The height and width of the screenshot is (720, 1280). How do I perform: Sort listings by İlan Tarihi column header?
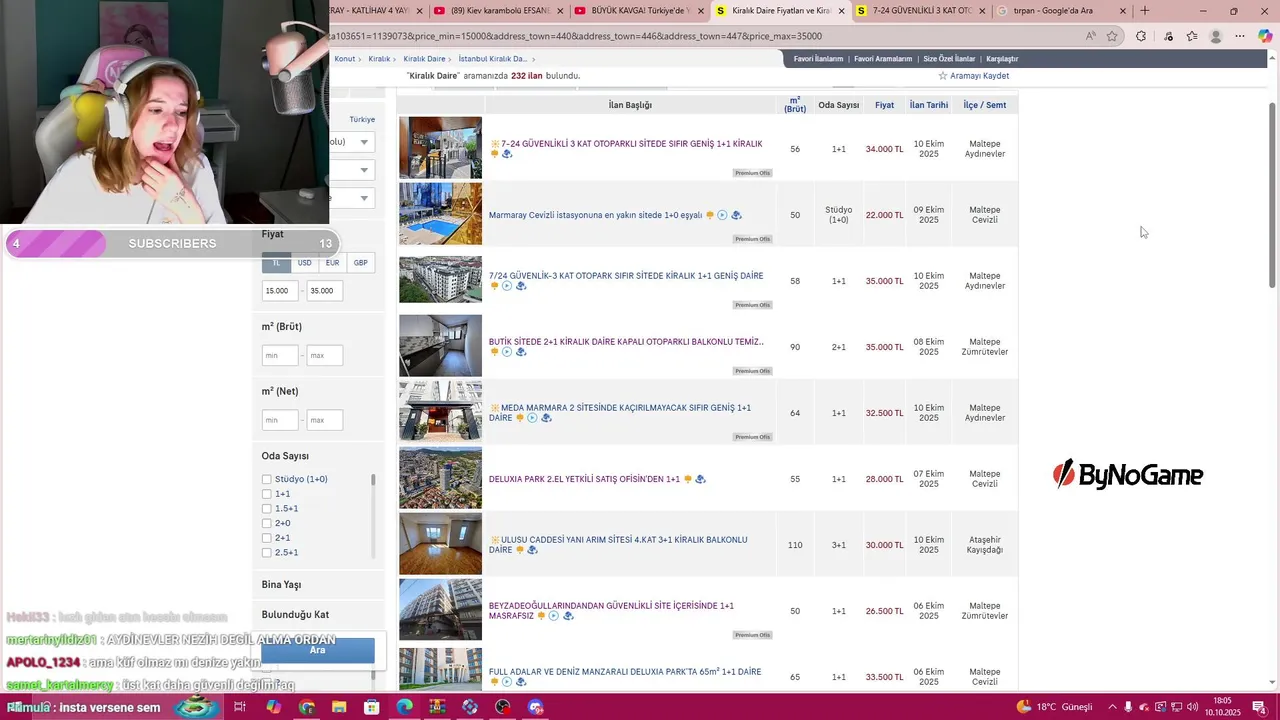tap(929, 105)
